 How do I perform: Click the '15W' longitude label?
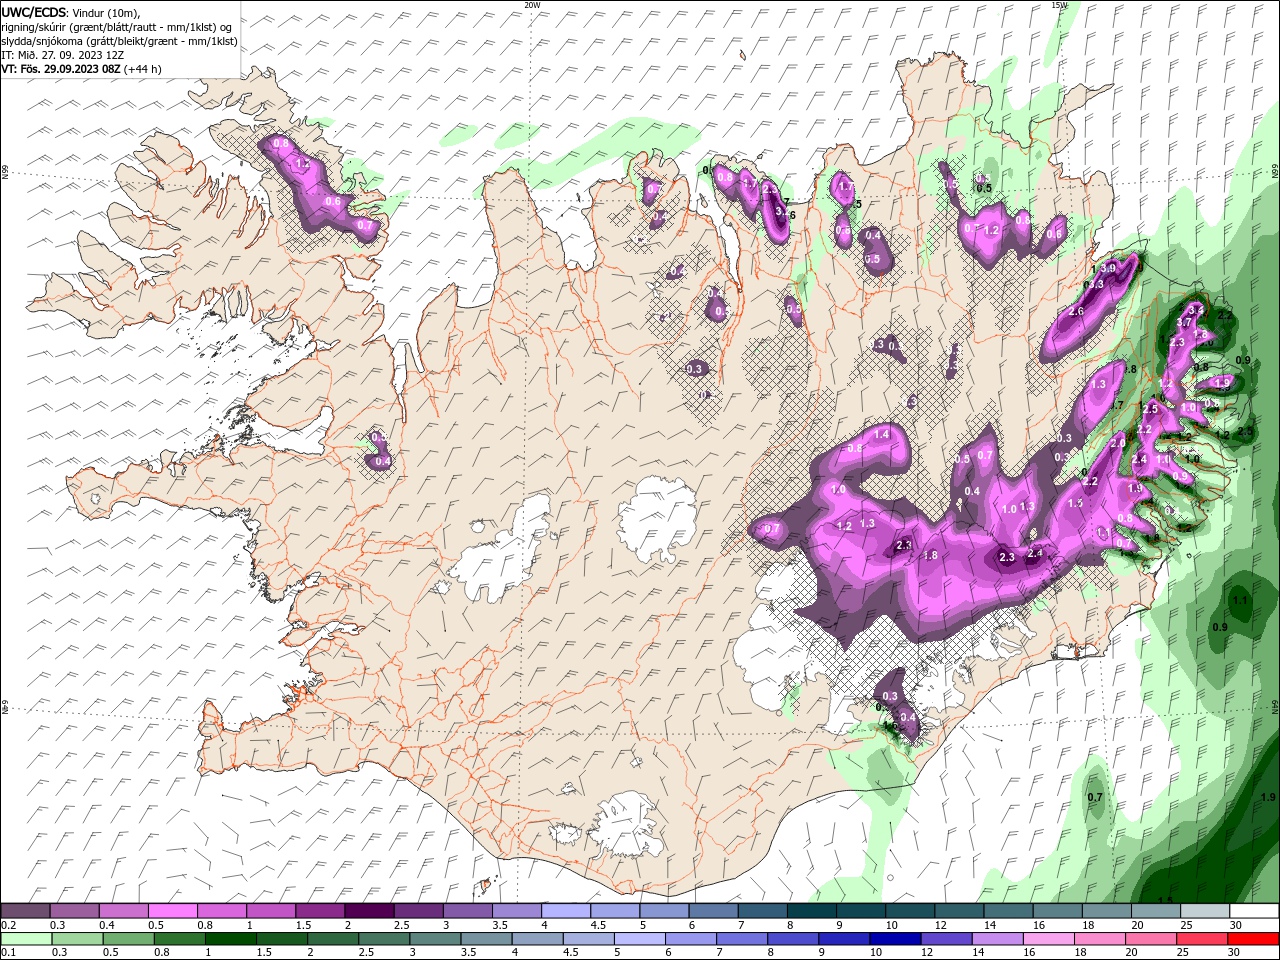(x=1059, y=5)
